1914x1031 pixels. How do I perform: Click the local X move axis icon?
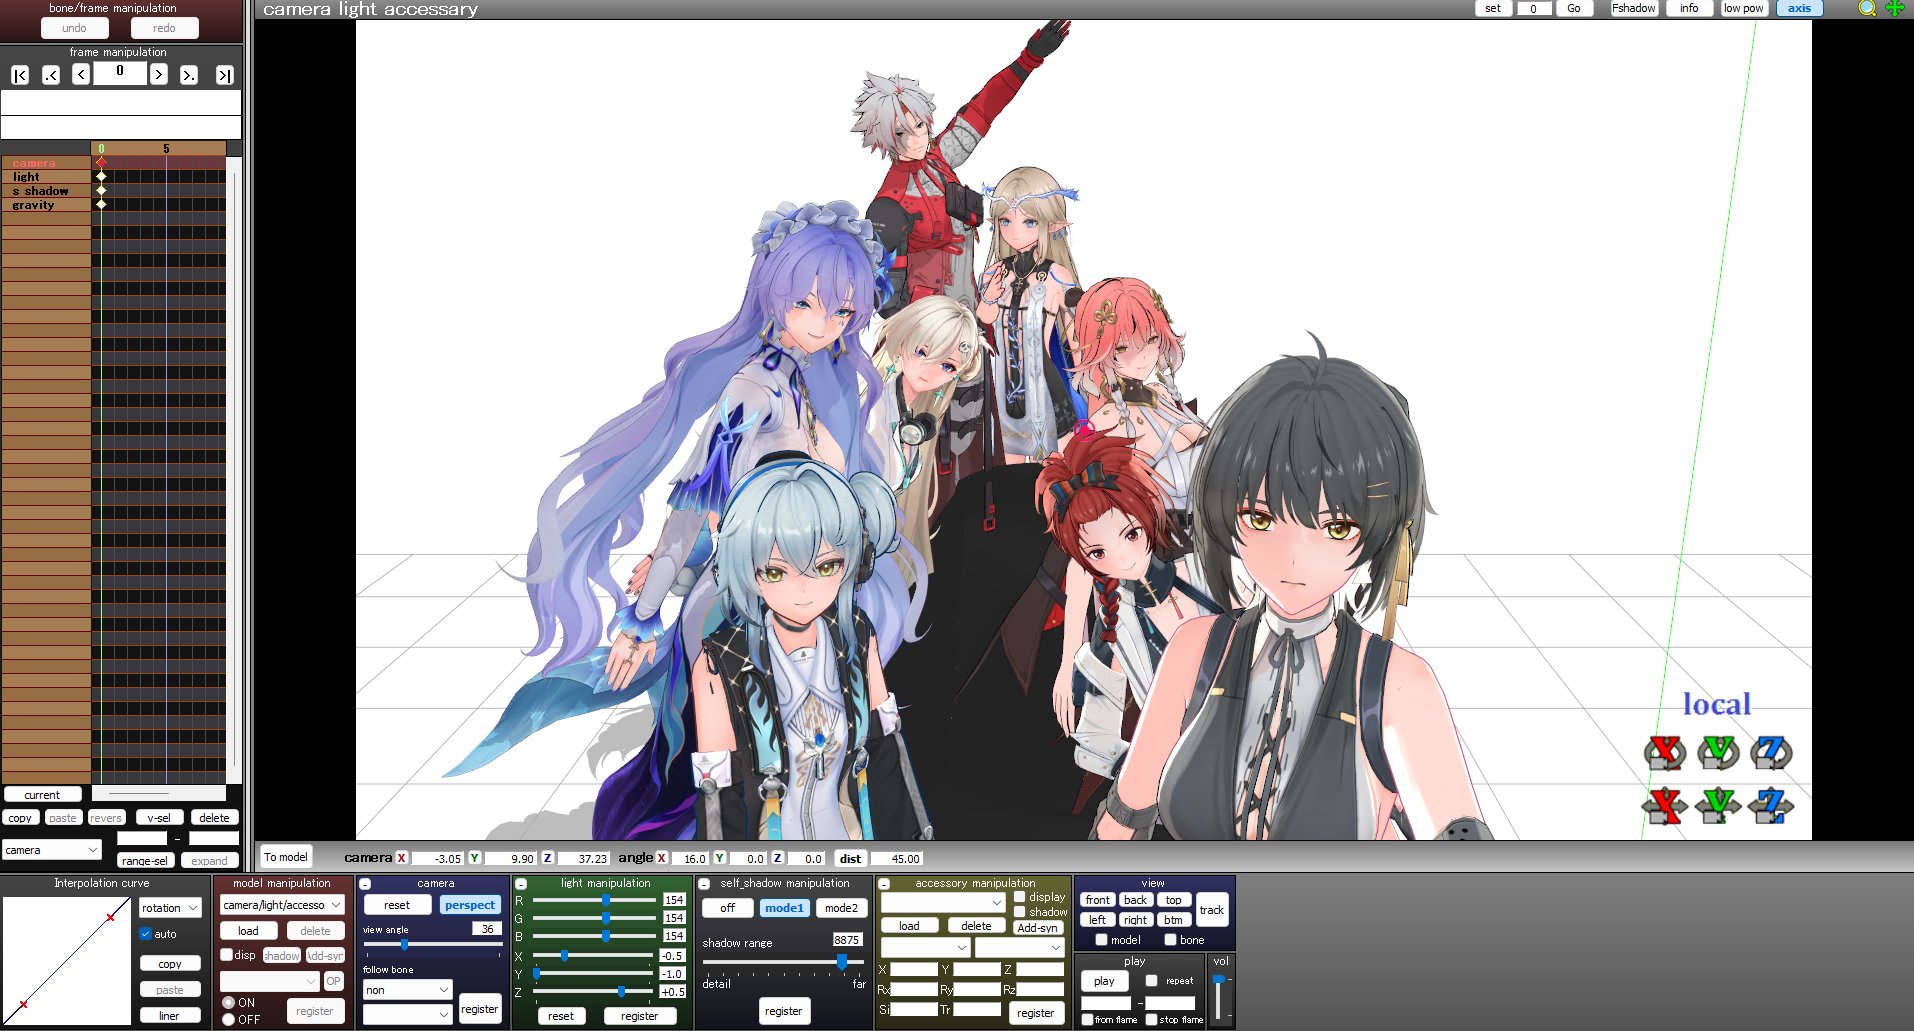coord(1665,805)
